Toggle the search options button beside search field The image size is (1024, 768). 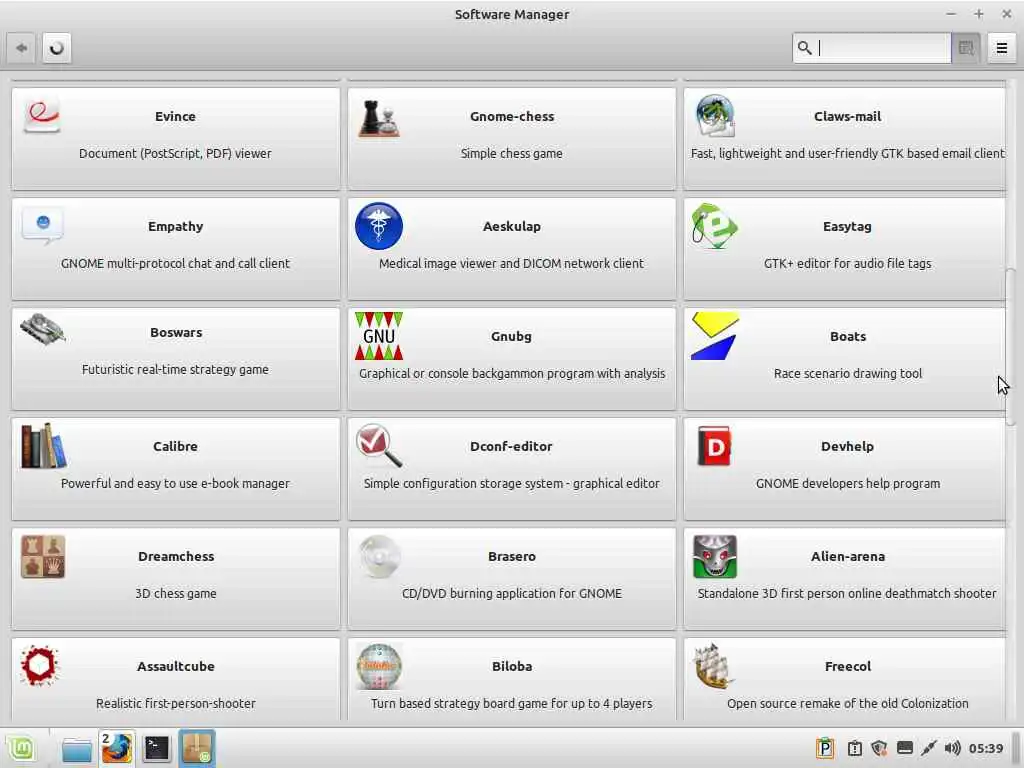(x=966, y=48)
